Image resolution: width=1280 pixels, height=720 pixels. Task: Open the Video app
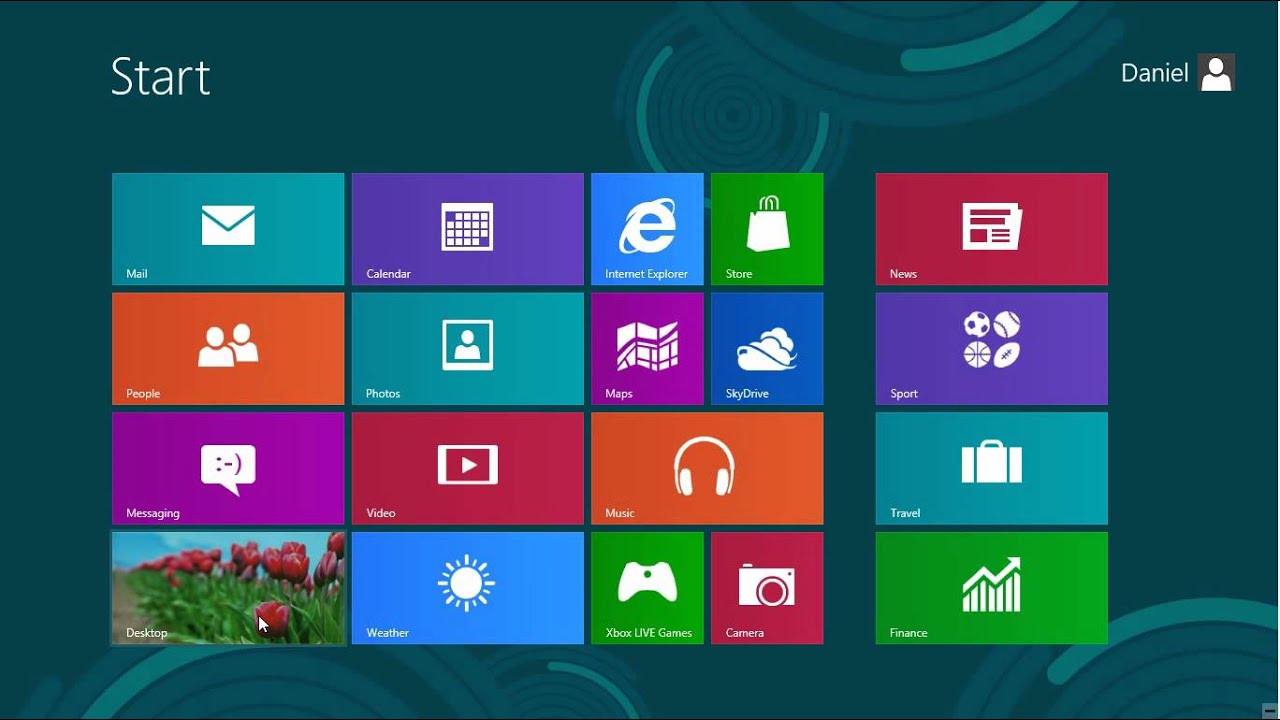[x=467, y=468]
